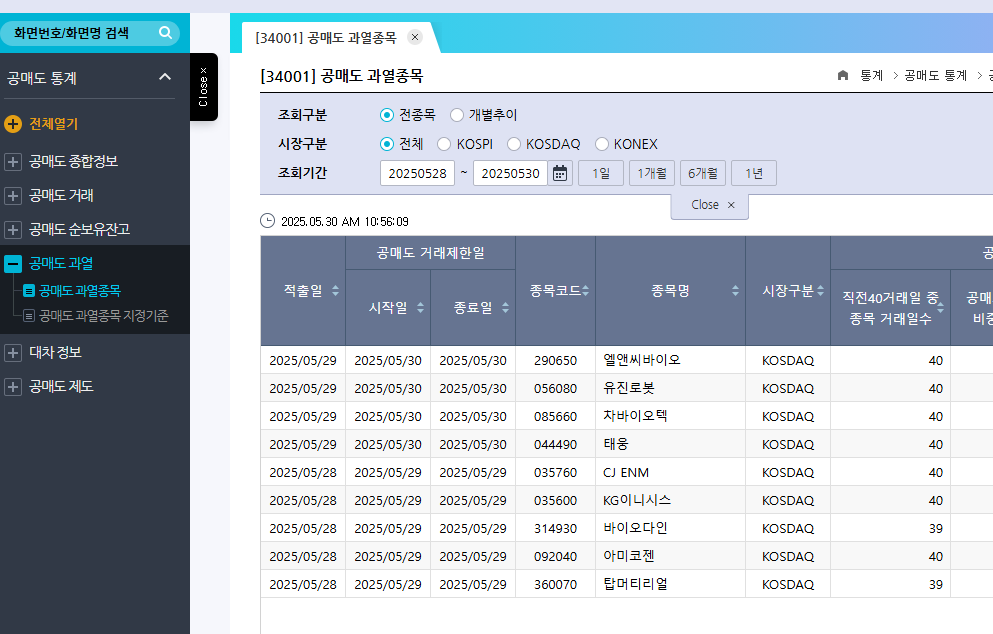
Task: Sort by 종목코드 column arrows
Action: 586,291
